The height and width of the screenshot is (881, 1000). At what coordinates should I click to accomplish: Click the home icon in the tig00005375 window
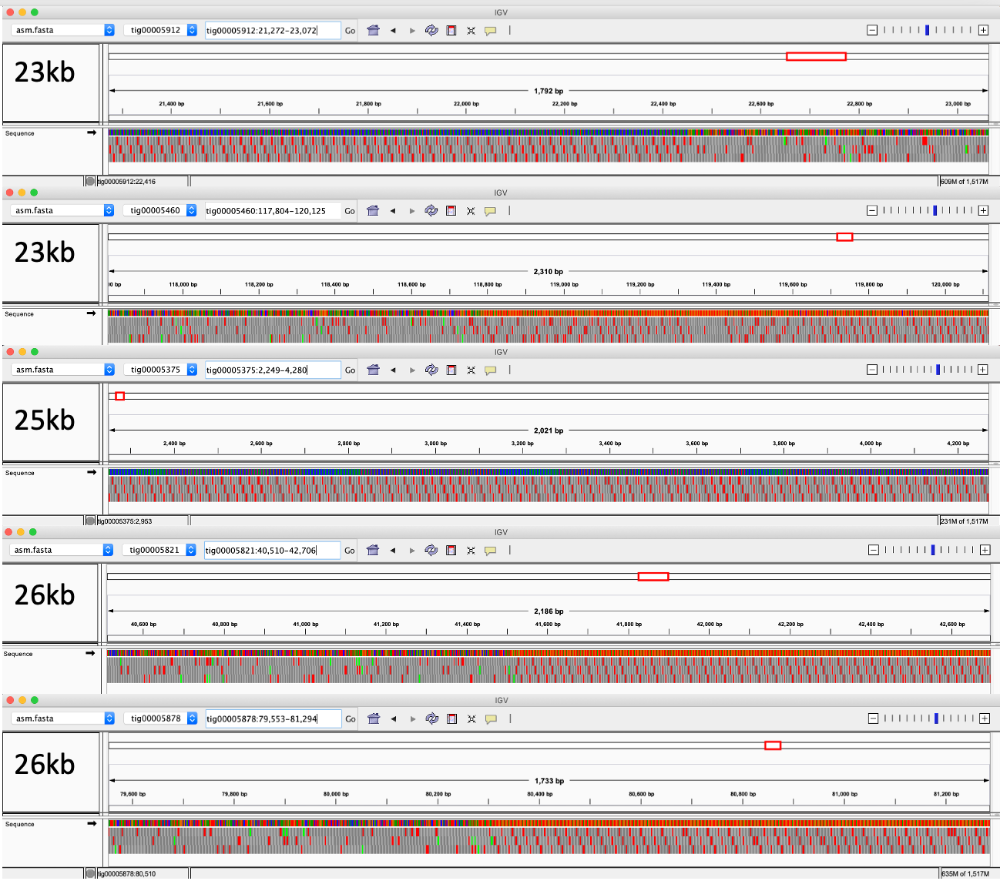373,369
